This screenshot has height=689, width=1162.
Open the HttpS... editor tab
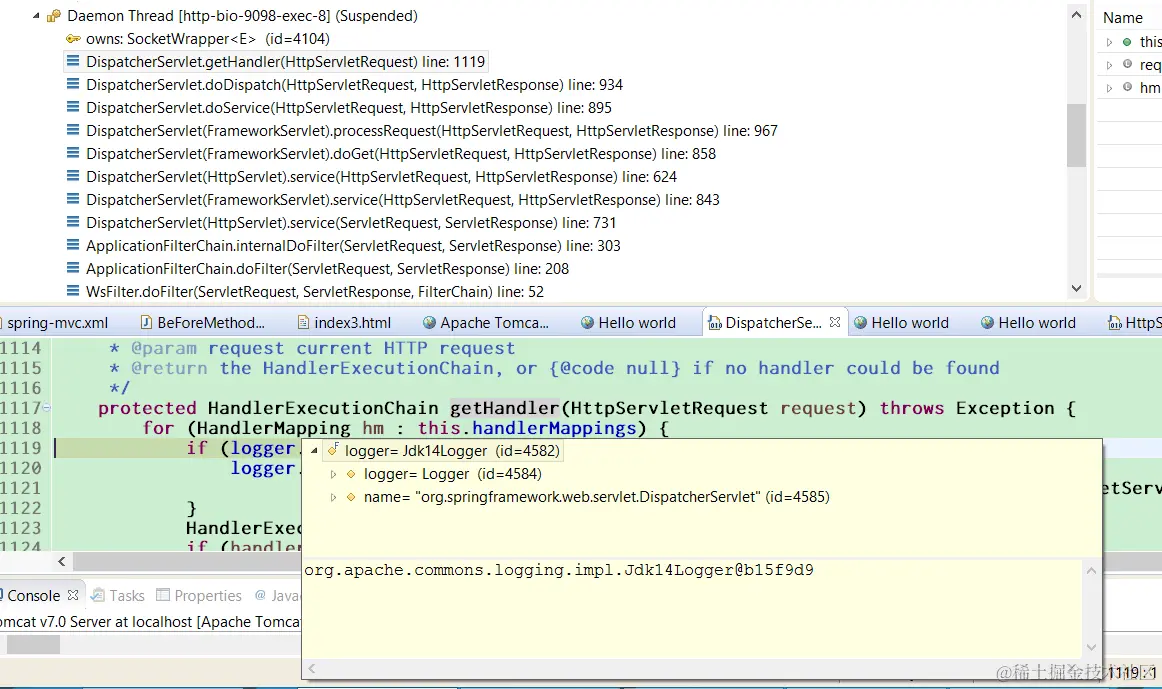1134,323
